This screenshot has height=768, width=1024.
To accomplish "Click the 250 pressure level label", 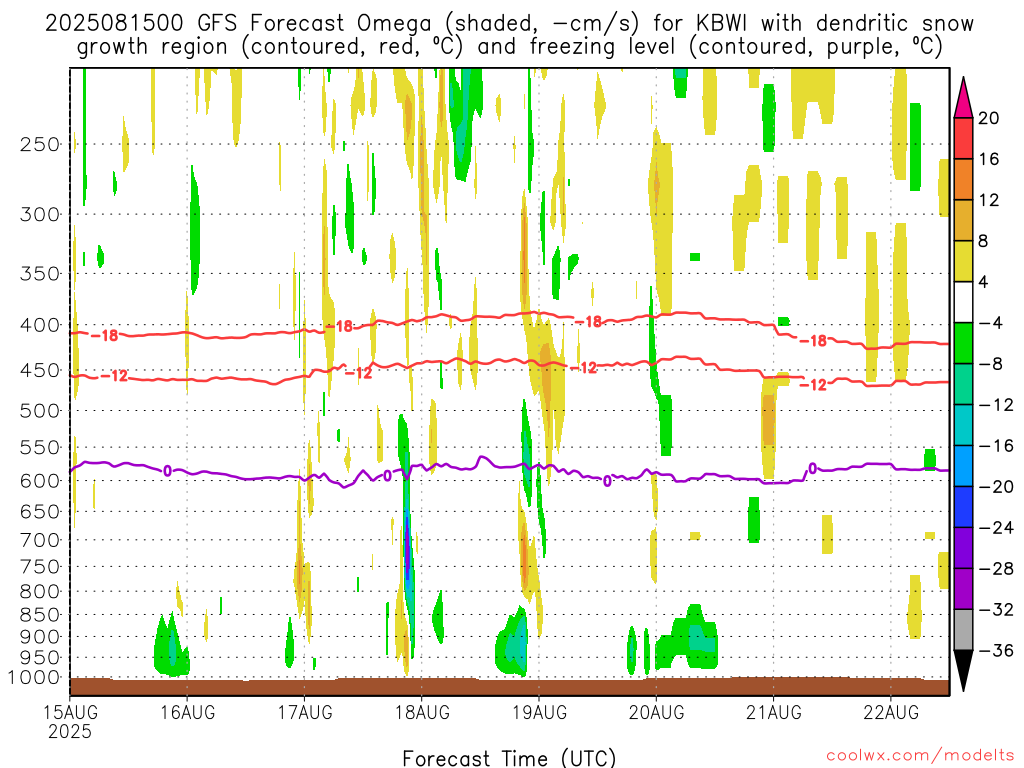I will pyautogui.click(x=40, y=144).
